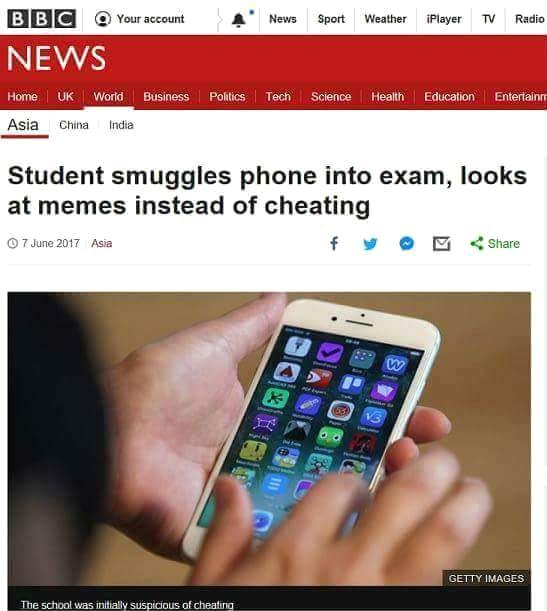The height and width of the screenshot is (611, 547).
Task: Select the Tech news tab
Action: pyautogui.click(x=278, y=96)
